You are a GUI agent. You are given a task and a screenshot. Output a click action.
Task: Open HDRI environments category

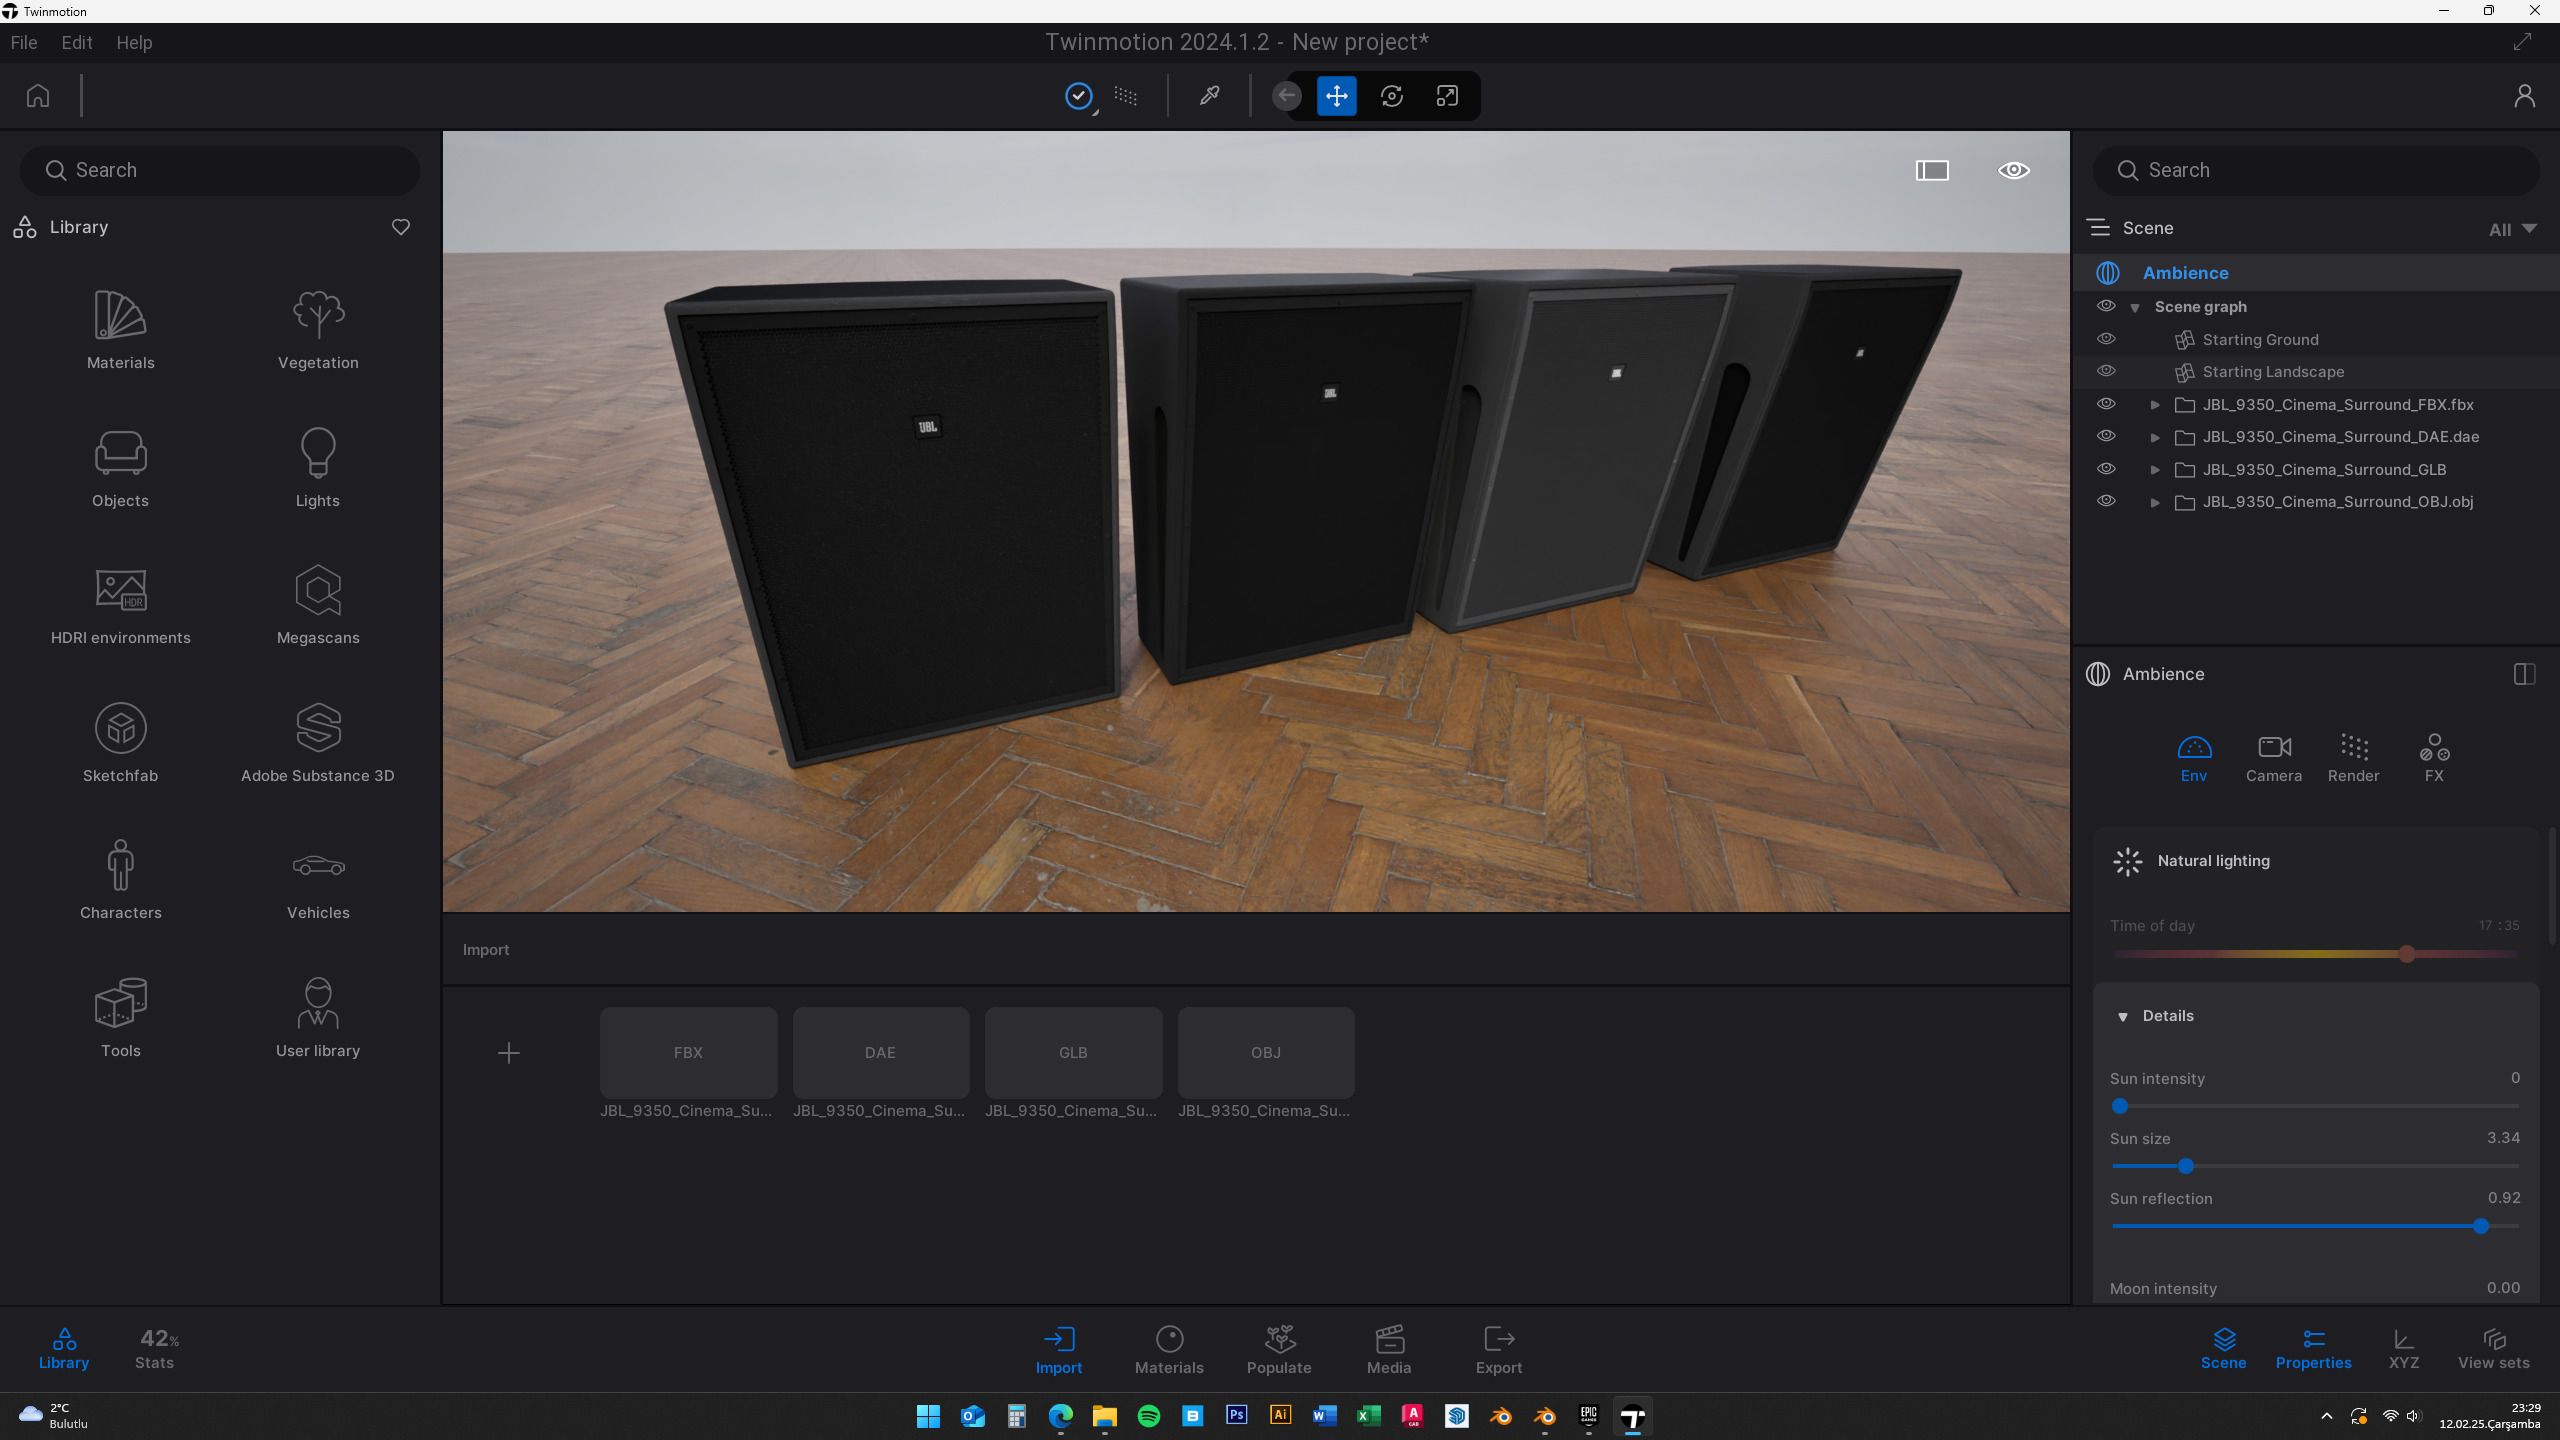click(120, 605)
